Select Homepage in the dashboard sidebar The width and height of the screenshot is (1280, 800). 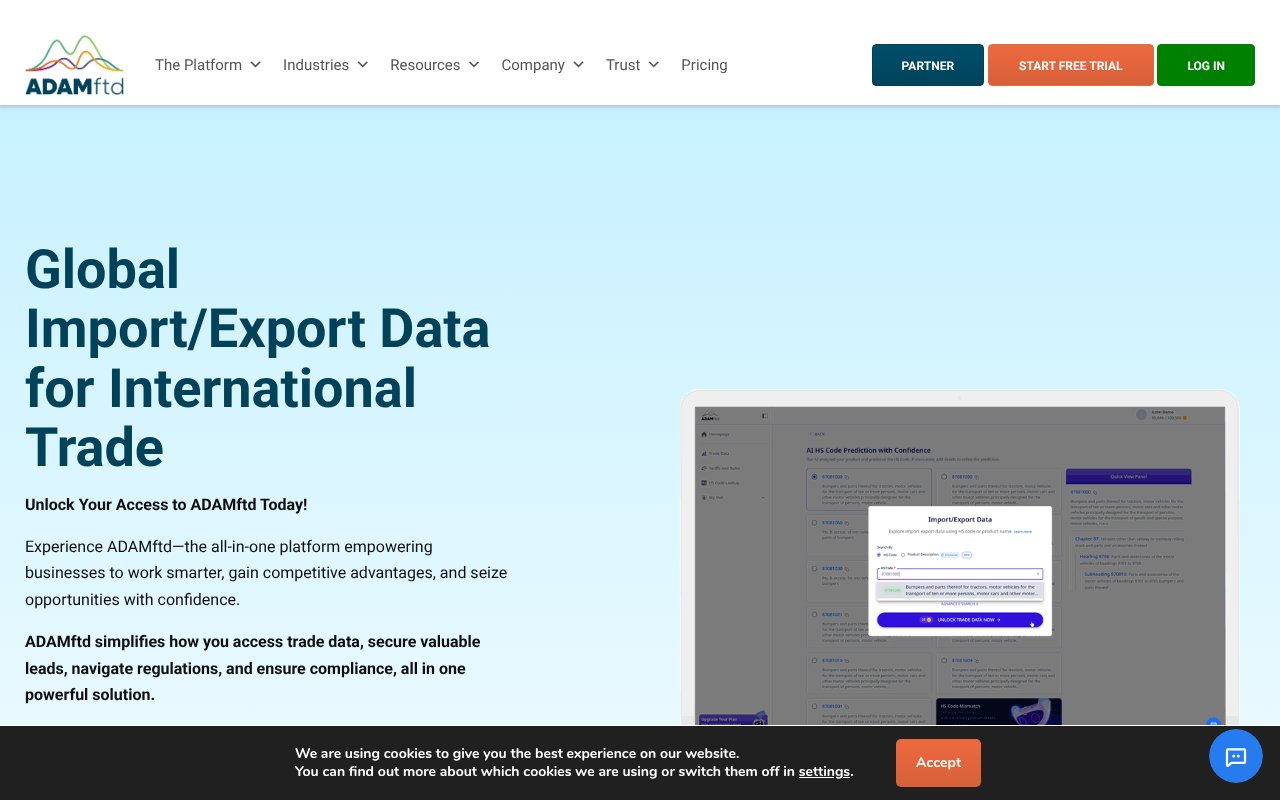pos(718,433)
